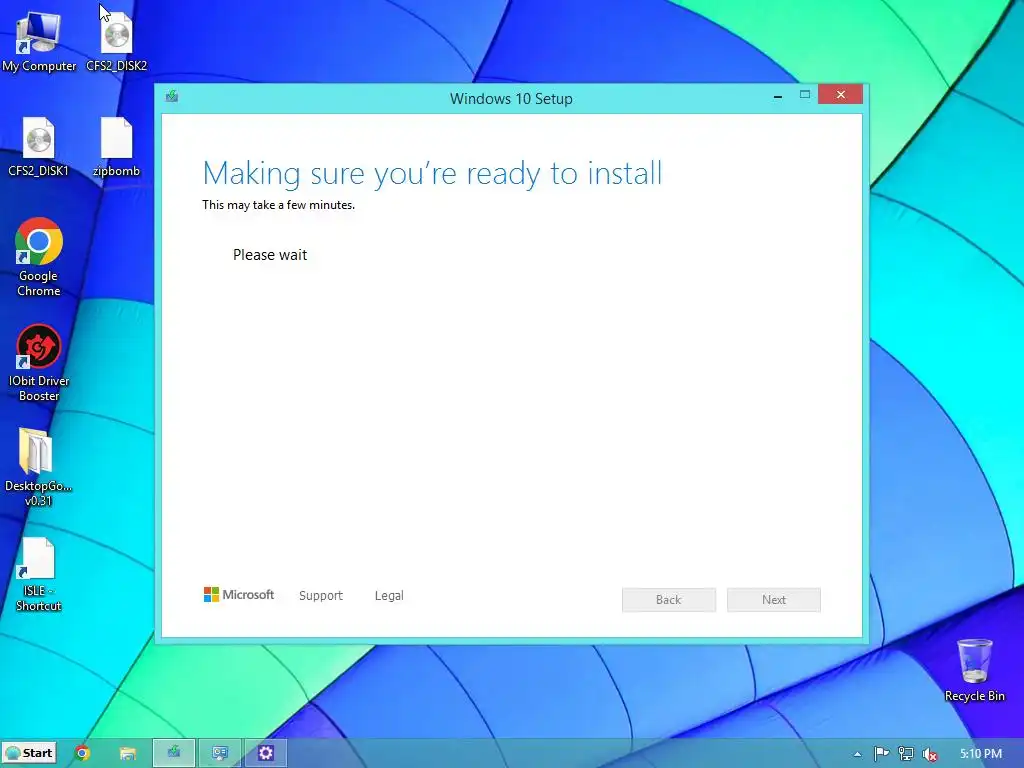Open the gear settings taskbar item
This screenshot has height=768, width=1024.
pos(266,753)
